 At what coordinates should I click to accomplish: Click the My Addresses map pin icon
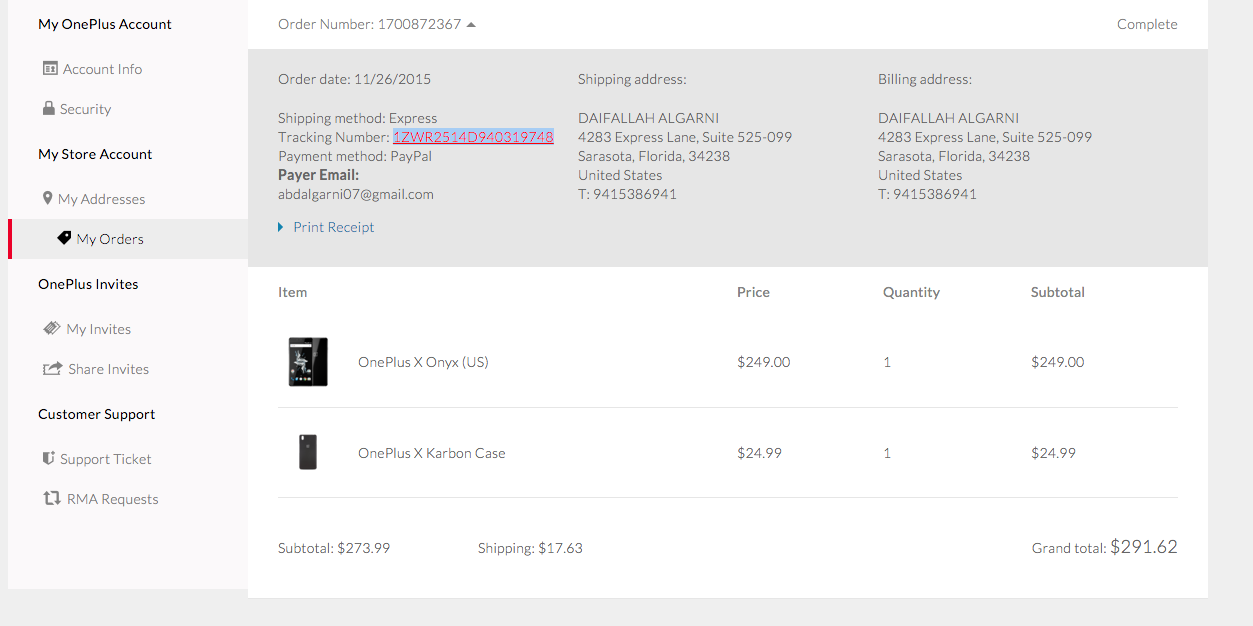47,198
